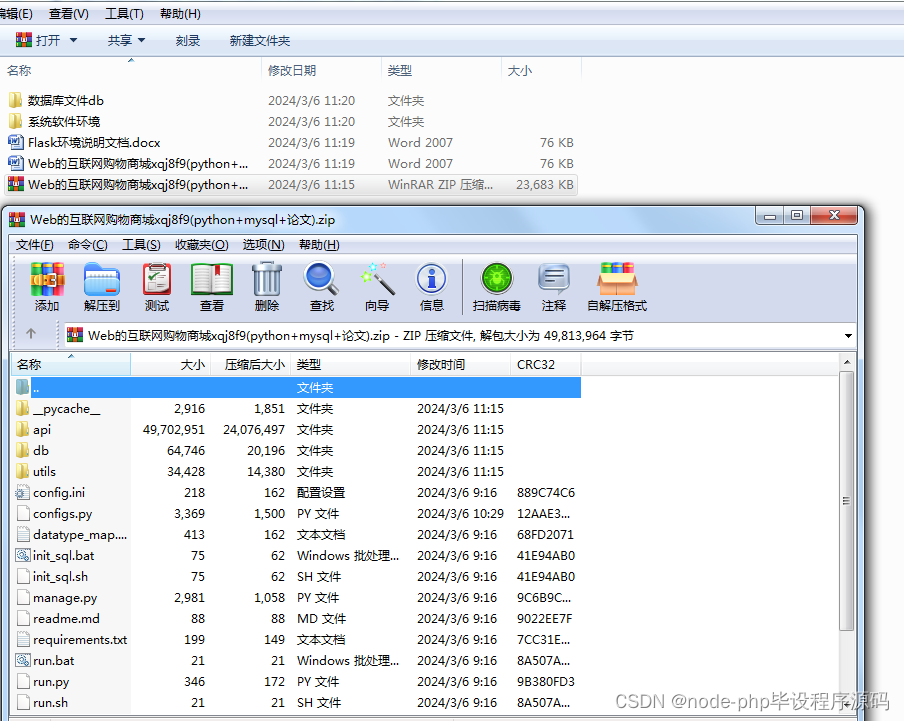Select the config.ini file entry
This screenshot has width=904, height=721.
pyautogui.click(x=58, y=492)
